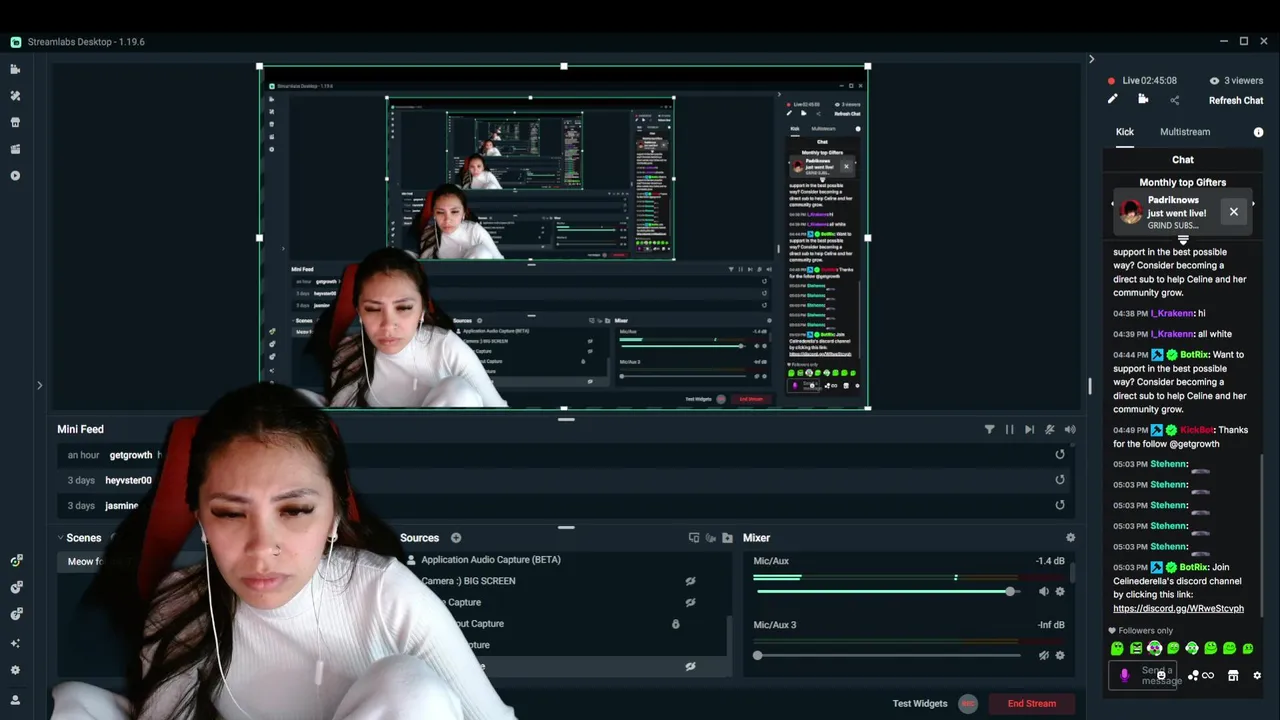This screenshot has height=720, width=1280.
Task: Click the purple microphone icon in chat
Action: pyautogui.click(x=1124, y=675)
